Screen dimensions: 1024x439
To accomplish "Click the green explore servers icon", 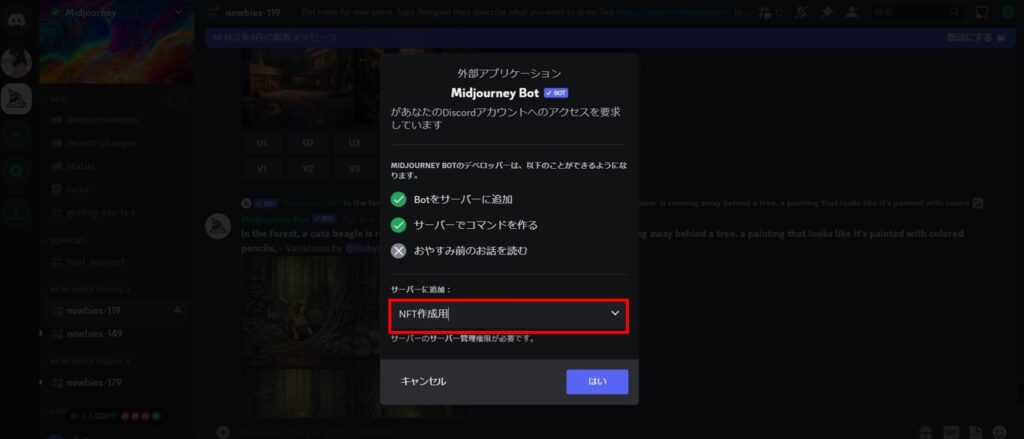I will (x=16, y=171).
